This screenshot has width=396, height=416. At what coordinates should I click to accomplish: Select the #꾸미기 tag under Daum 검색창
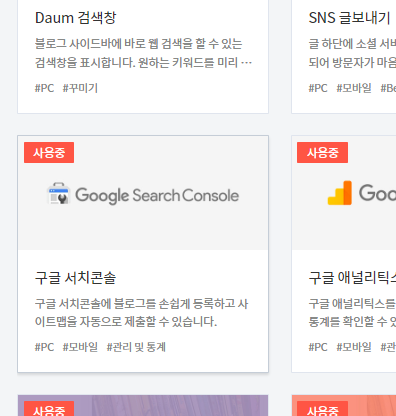point(80,88)
